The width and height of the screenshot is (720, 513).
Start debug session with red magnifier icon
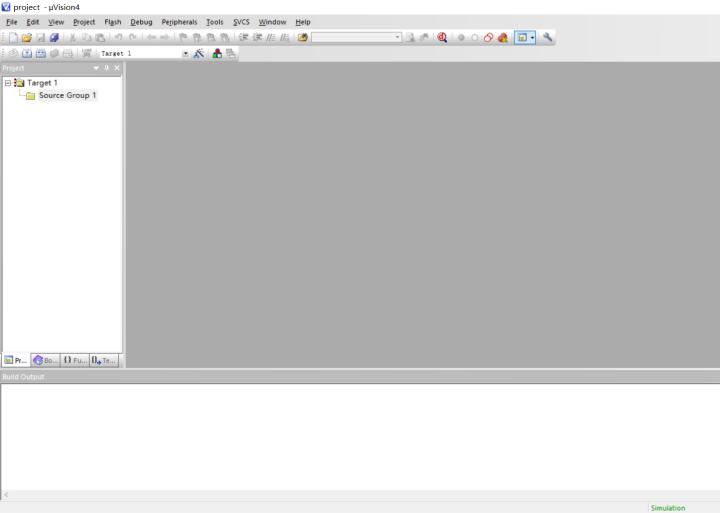(x=442, y=38)
